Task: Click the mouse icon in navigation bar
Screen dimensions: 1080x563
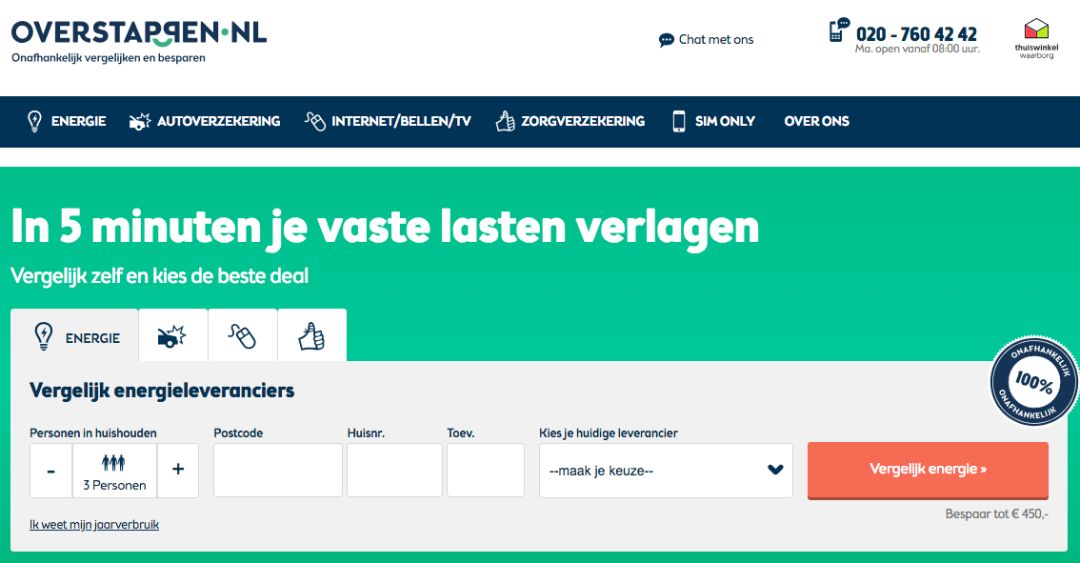Action: coord(315,121)
